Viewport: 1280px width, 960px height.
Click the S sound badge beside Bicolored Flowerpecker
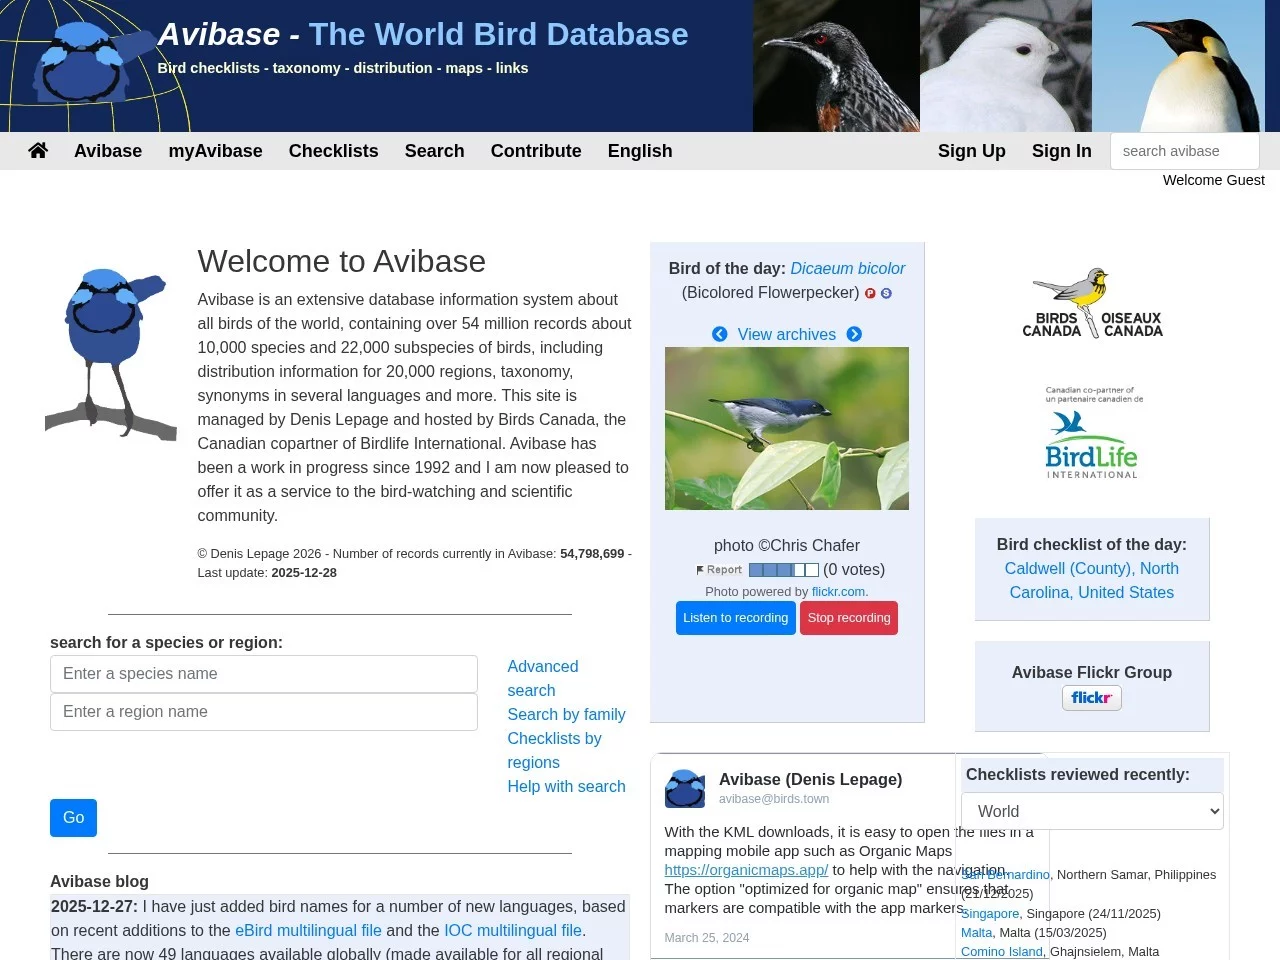[x=886, y=293]
